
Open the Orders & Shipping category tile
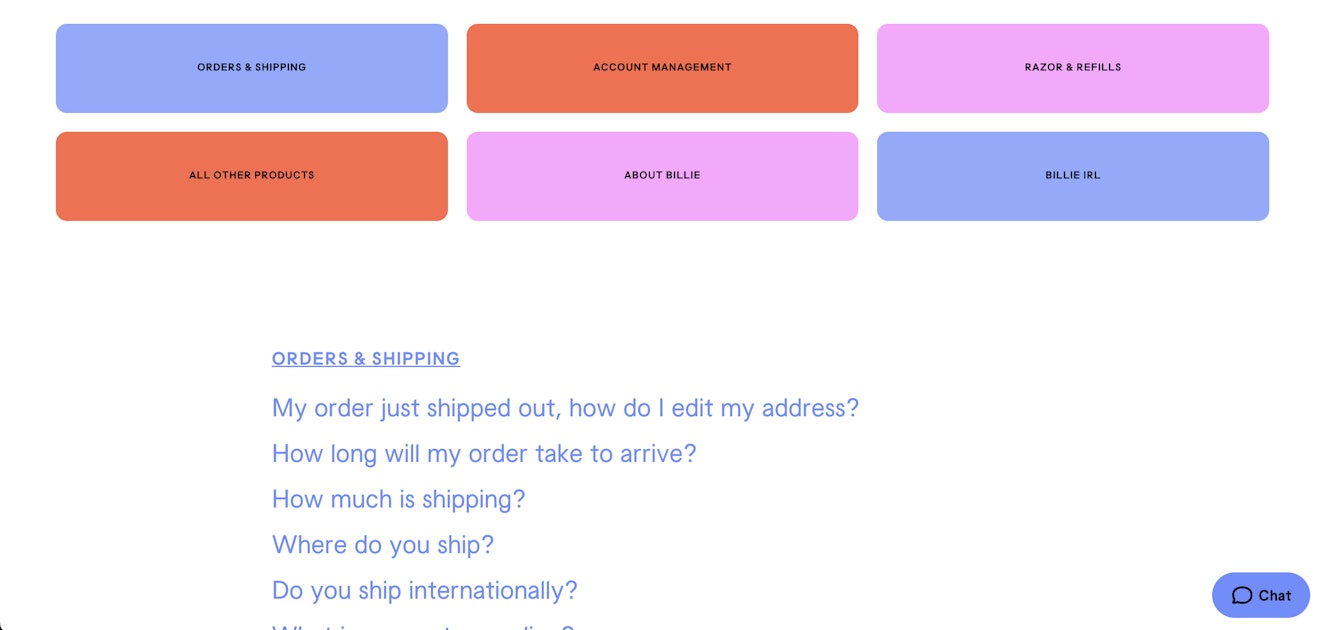click(252, 68)
